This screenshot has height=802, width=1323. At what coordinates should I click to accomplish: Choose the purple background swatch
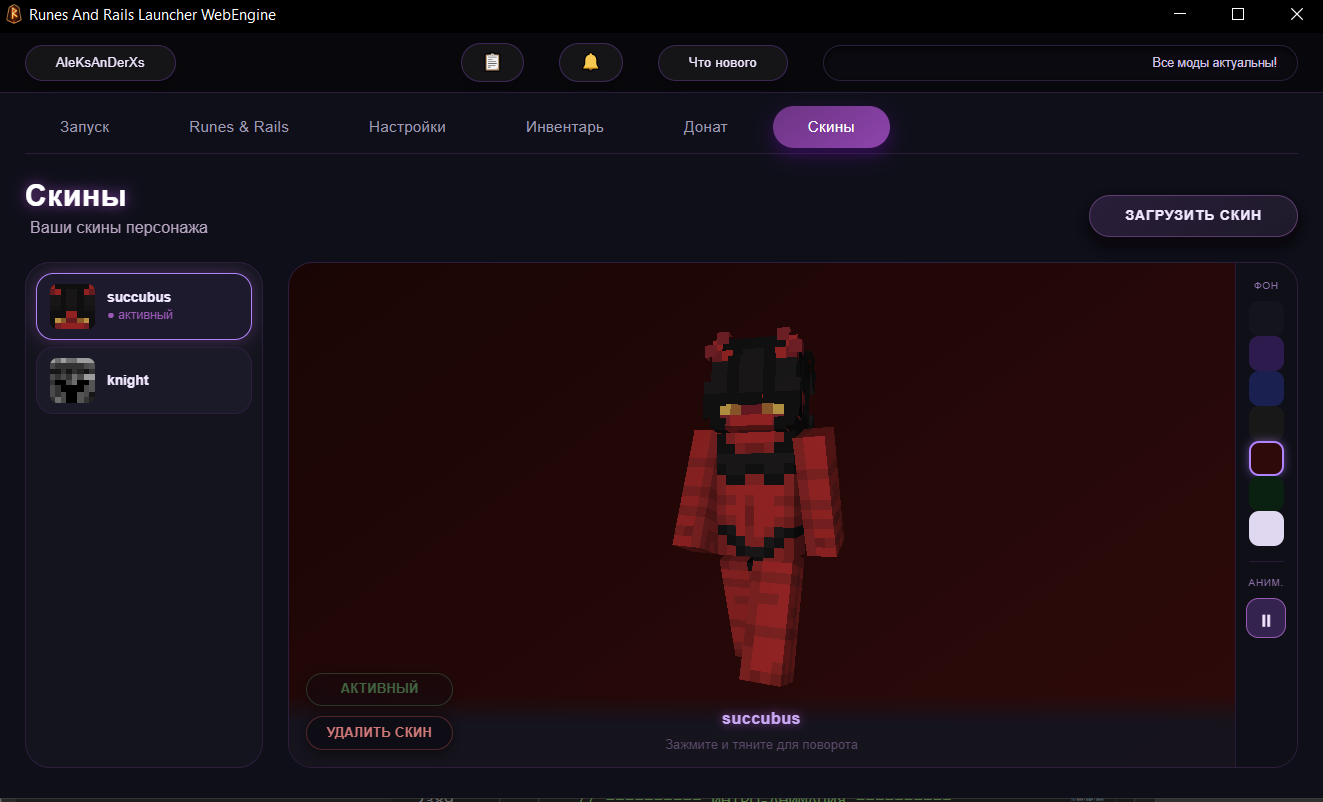[1266, 354]
